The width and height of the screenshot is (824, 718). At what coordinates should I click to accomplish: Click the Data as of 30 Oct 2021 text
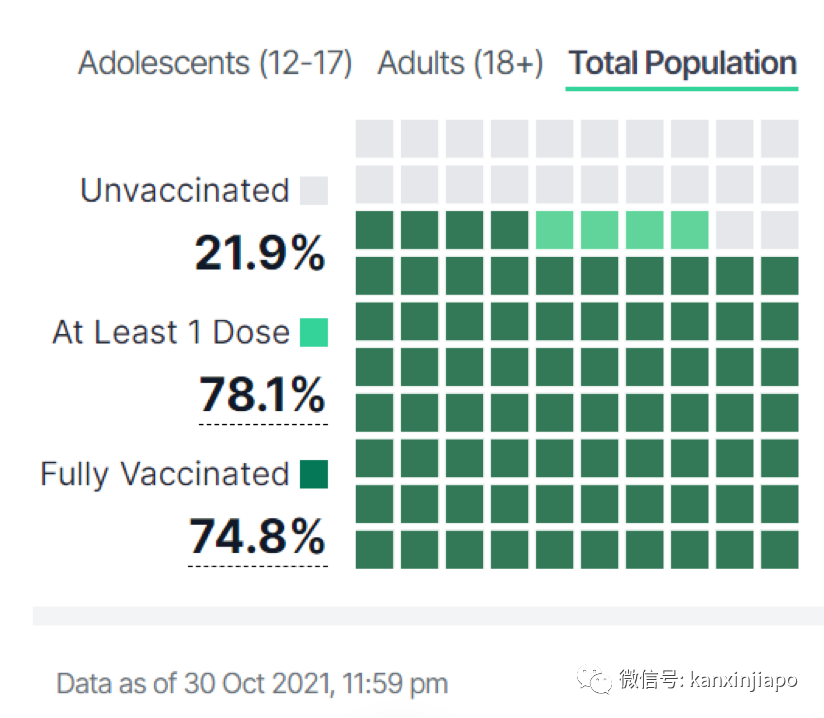click(252, 684)
